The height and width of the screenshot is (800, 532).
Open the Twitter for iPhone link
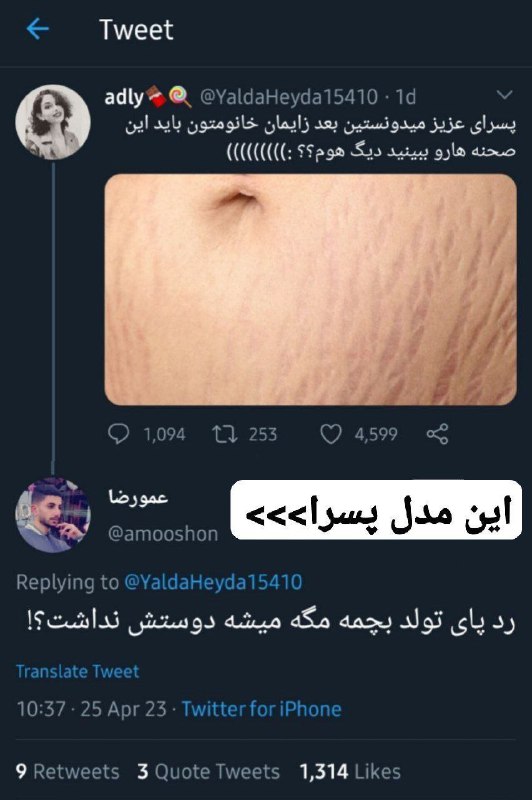click(x=261, y=709)
